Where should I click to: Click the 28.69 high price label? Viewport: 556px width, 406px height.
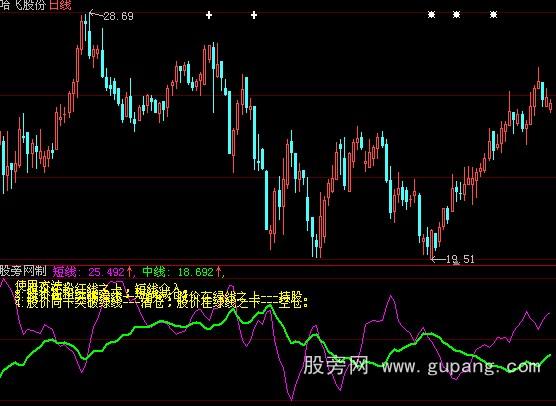(118, 16)
